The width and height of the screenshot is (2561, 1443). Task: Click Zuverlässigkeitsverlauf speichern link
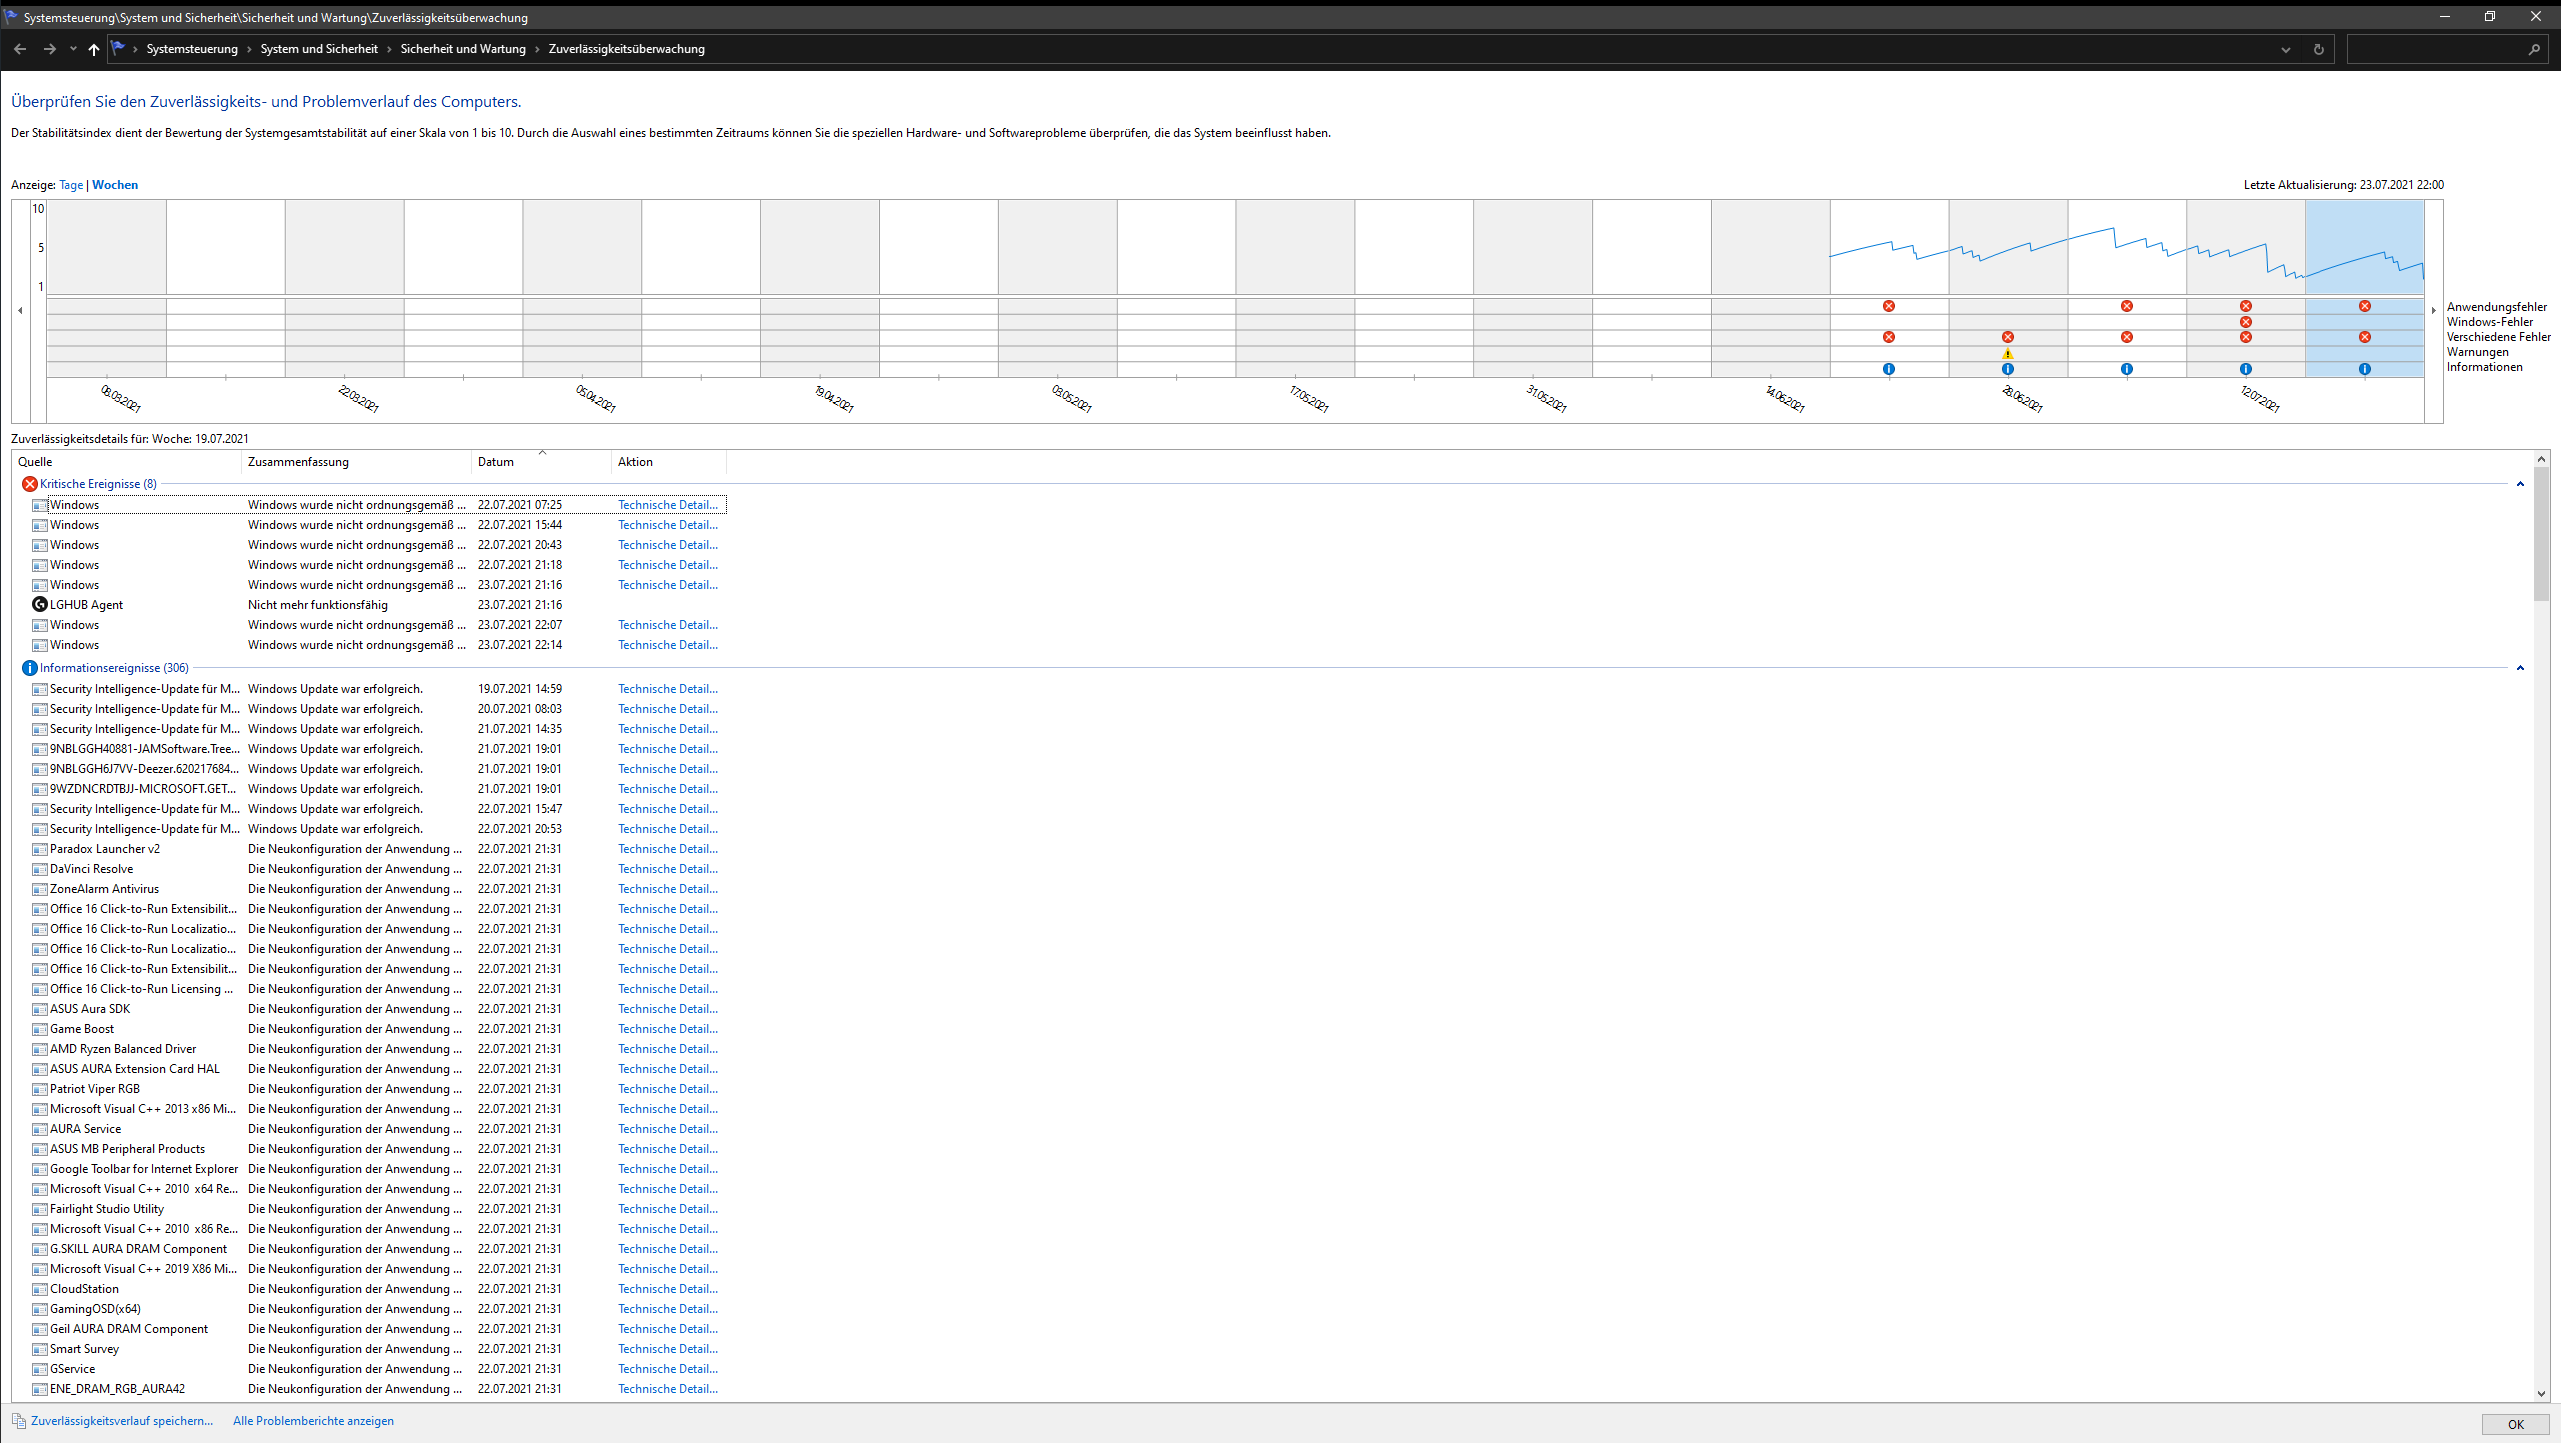tap(121, 1421)
